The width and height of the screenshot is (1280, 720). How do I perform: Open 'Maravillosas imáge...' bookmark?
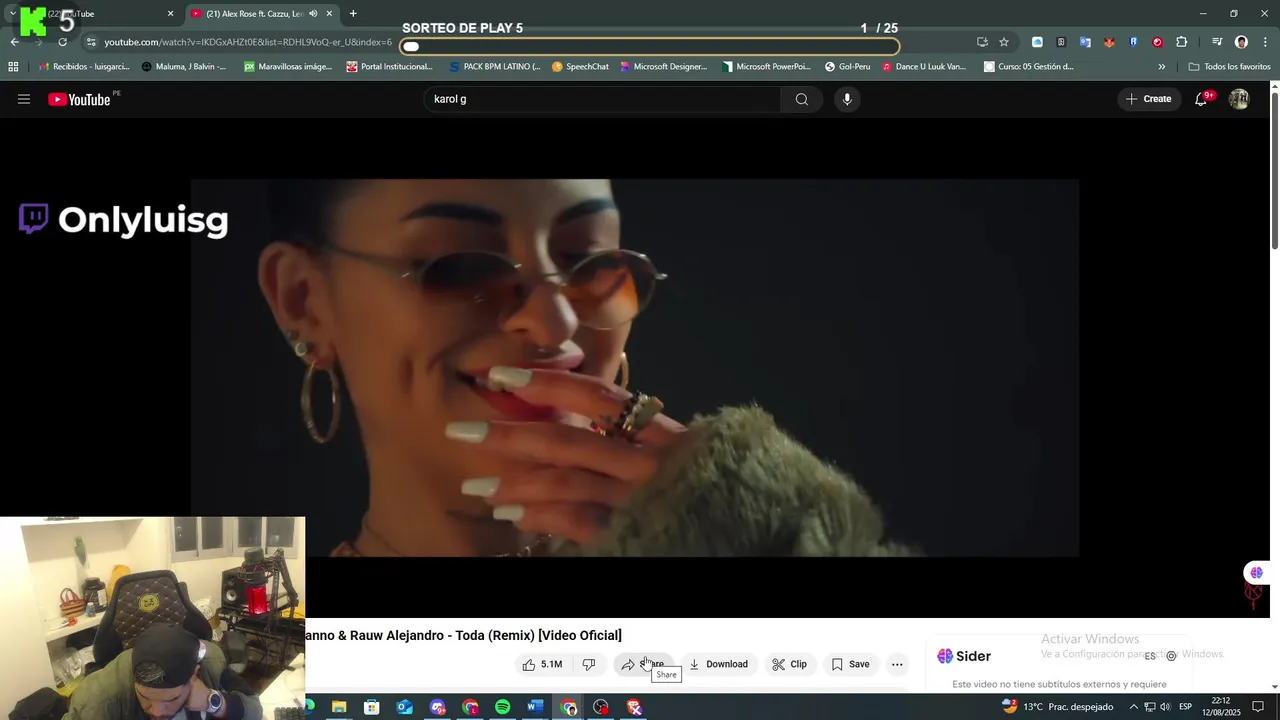(x=287, y=67)
